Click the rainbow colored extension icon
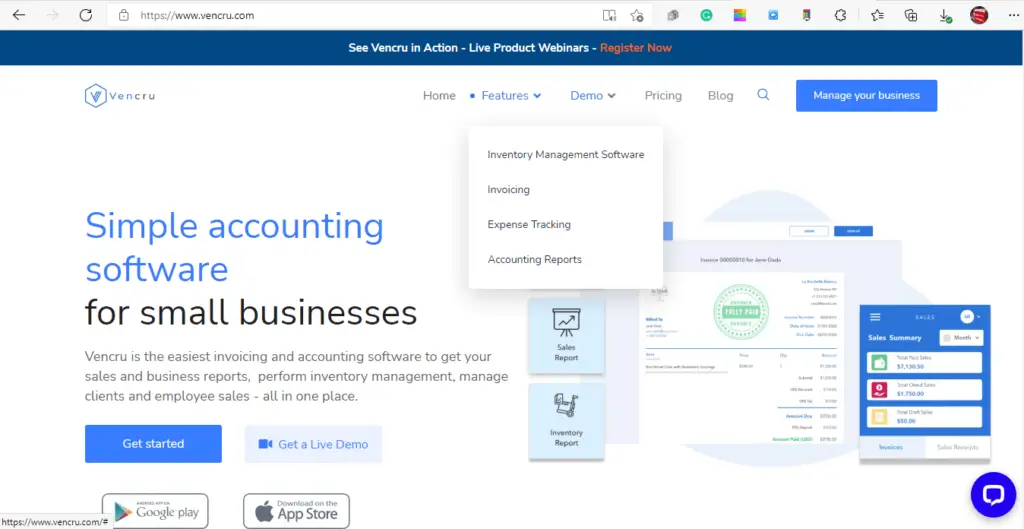 (x=739, y=16)
